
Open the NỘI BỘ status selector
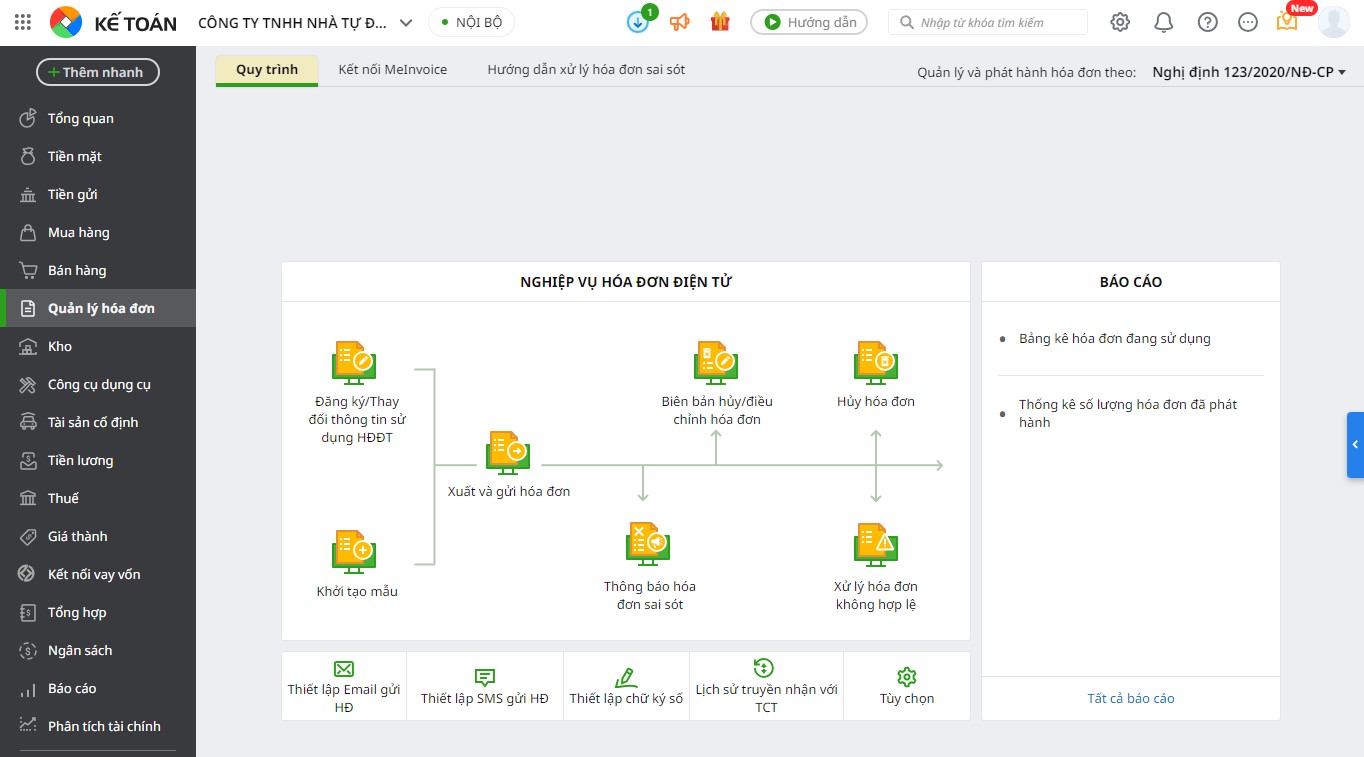(472, 22)
